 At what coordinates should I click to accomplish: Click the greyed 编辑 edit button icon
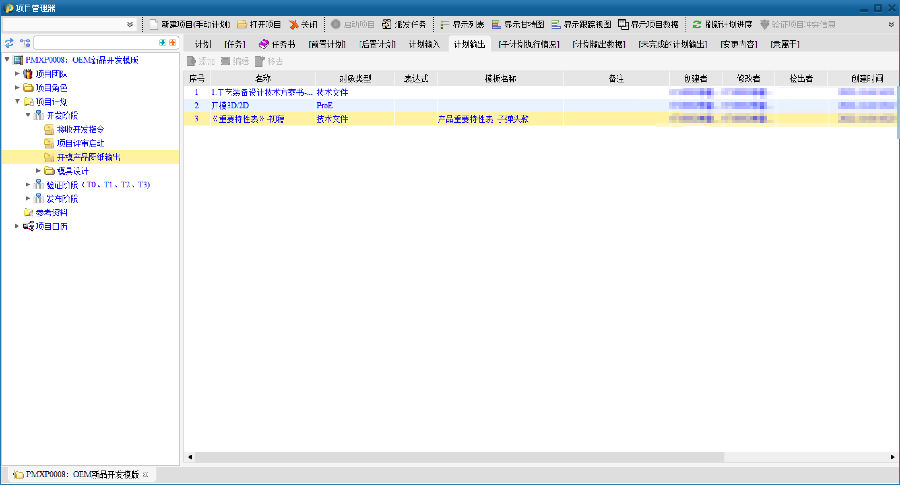[226, 61]
